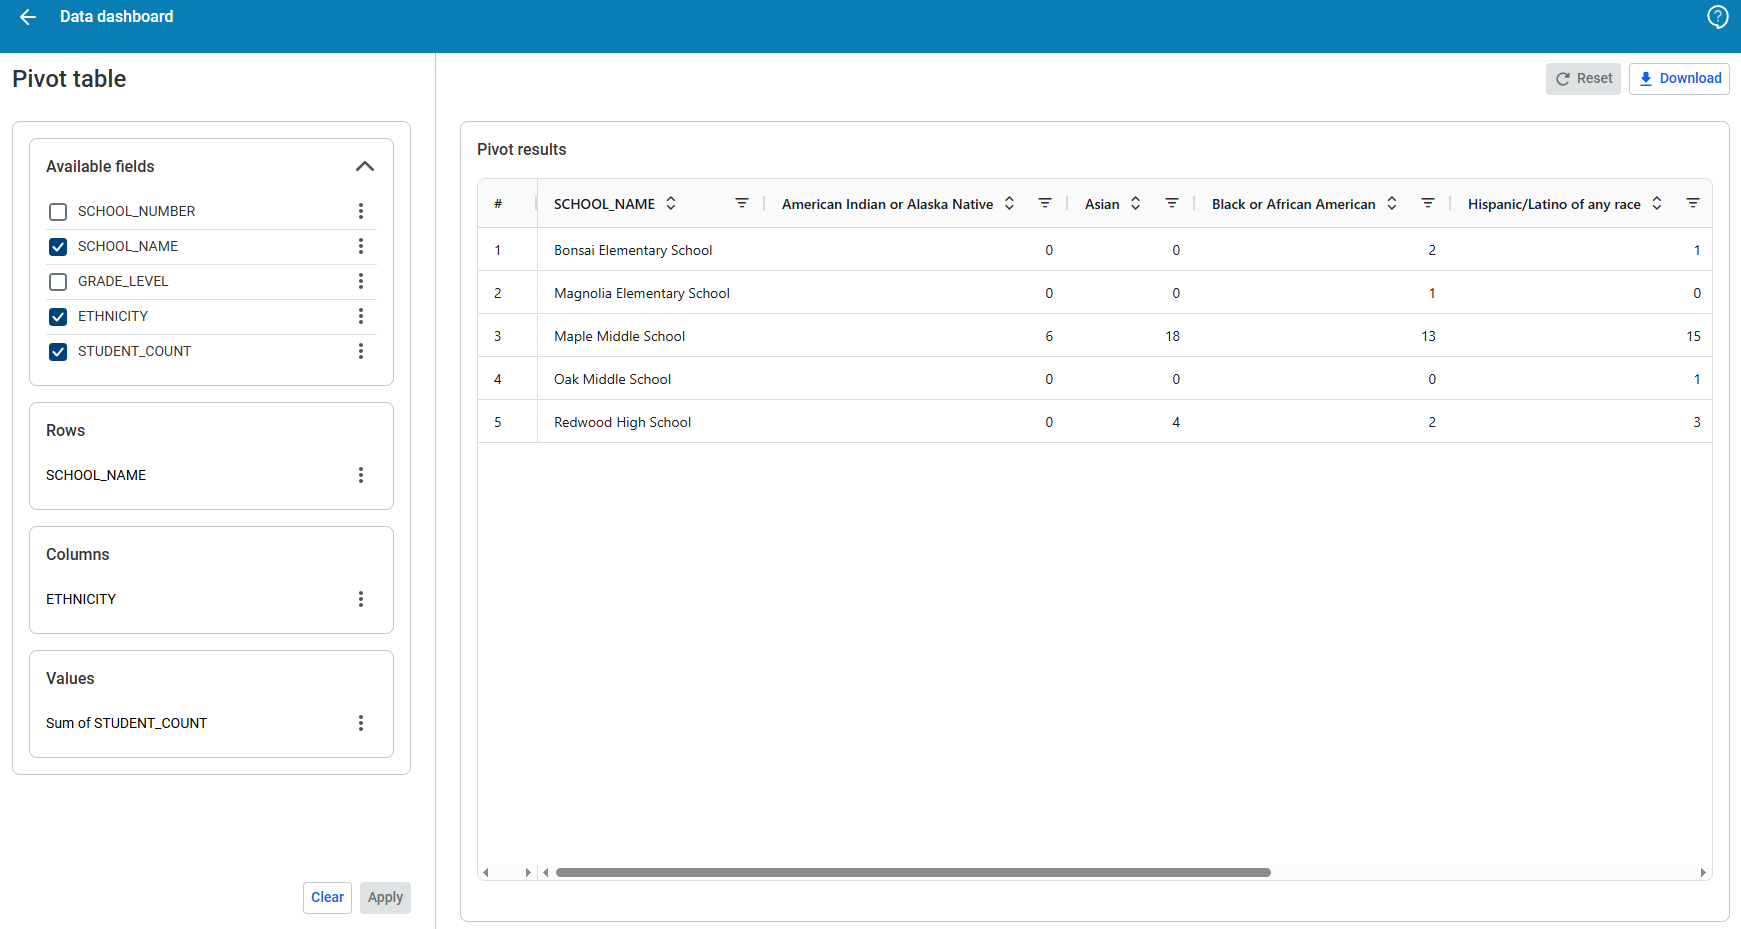Image resolution: width=1741 pixels, height=929 pixels.
Task: Open options menu for SCHOOL_NUMBER field
Action: 361,211
